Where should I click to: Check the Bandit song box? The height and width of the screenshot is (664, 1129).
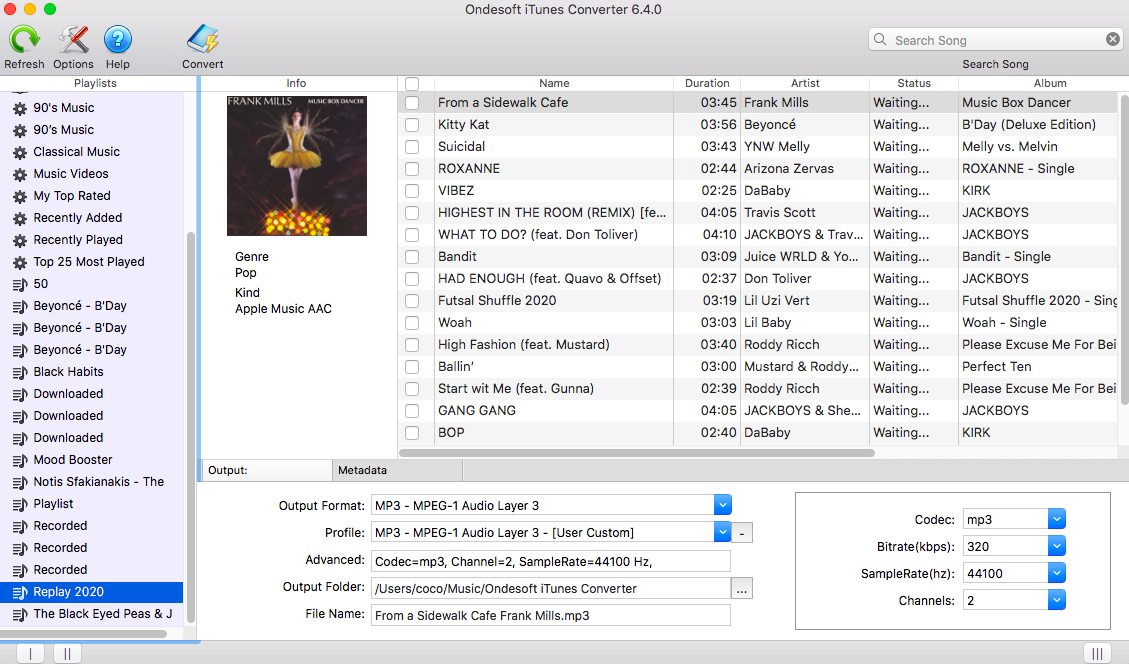[412, 256]
